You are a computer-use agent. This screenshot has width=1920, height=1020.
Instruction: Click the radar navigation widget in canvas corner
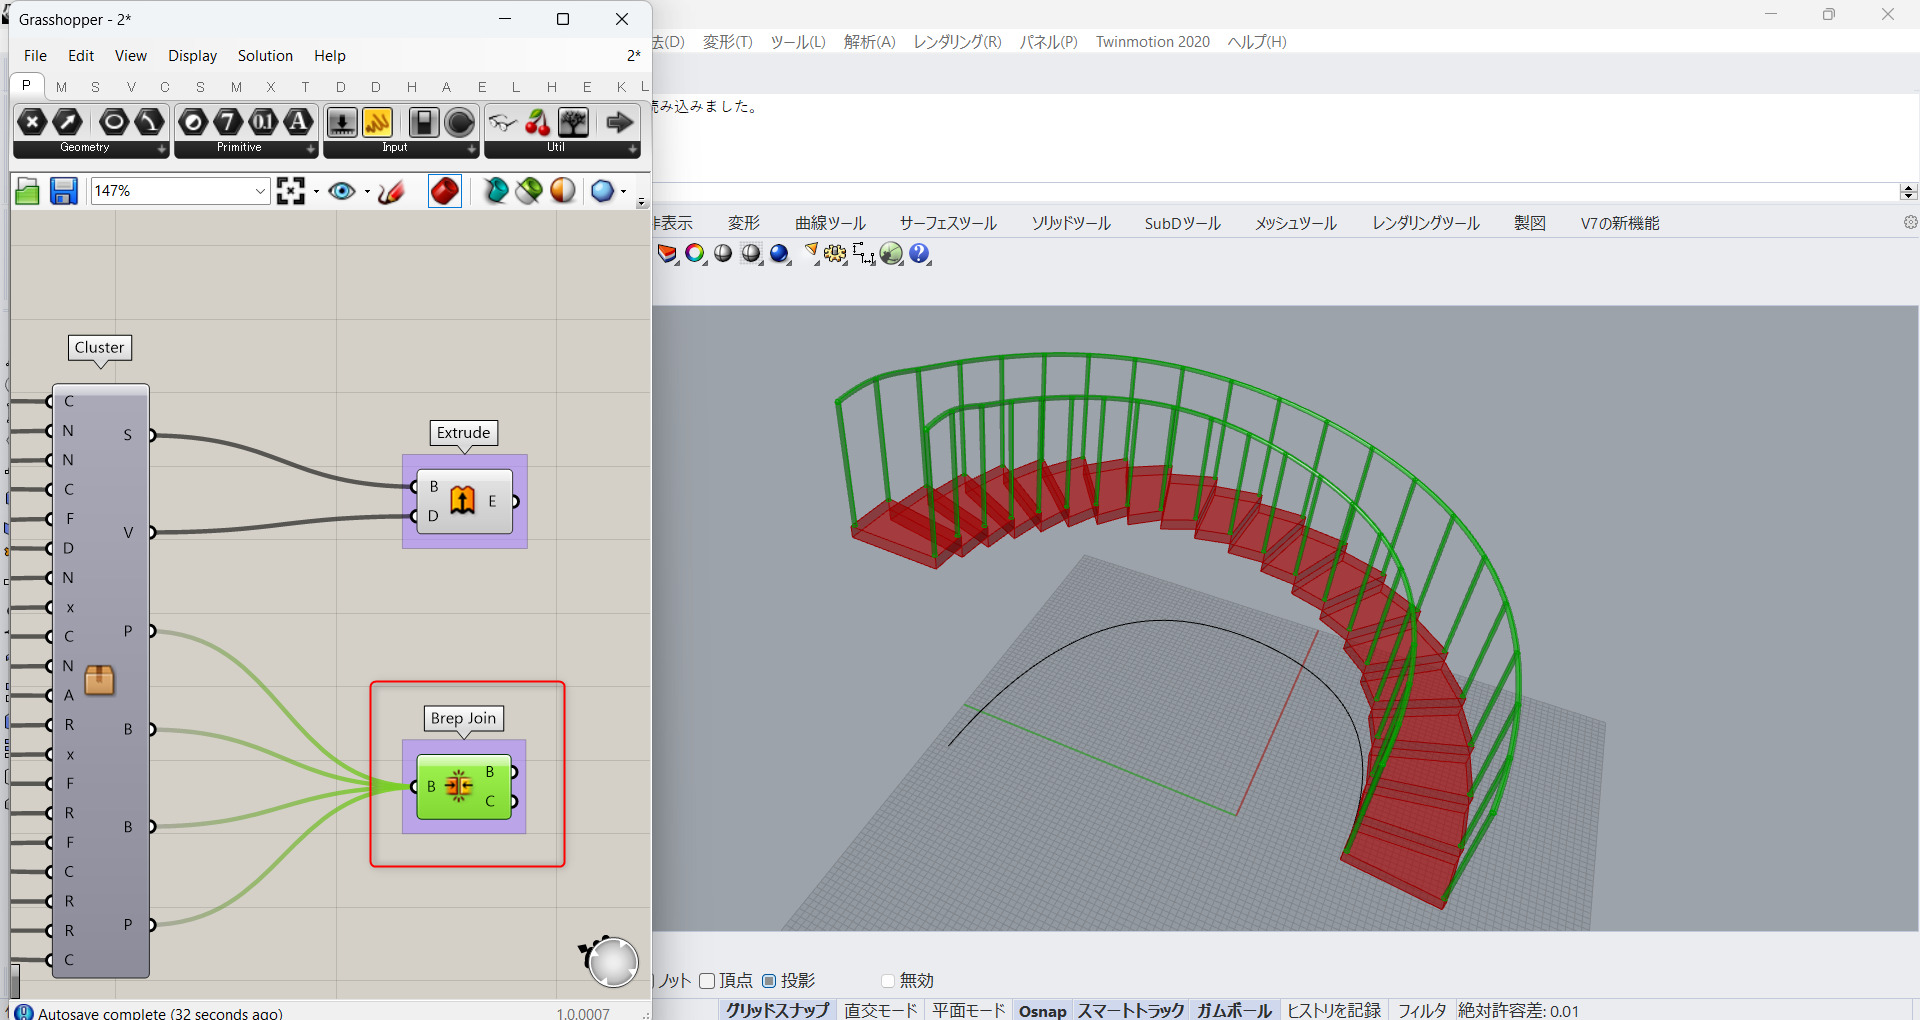point(612,961)
